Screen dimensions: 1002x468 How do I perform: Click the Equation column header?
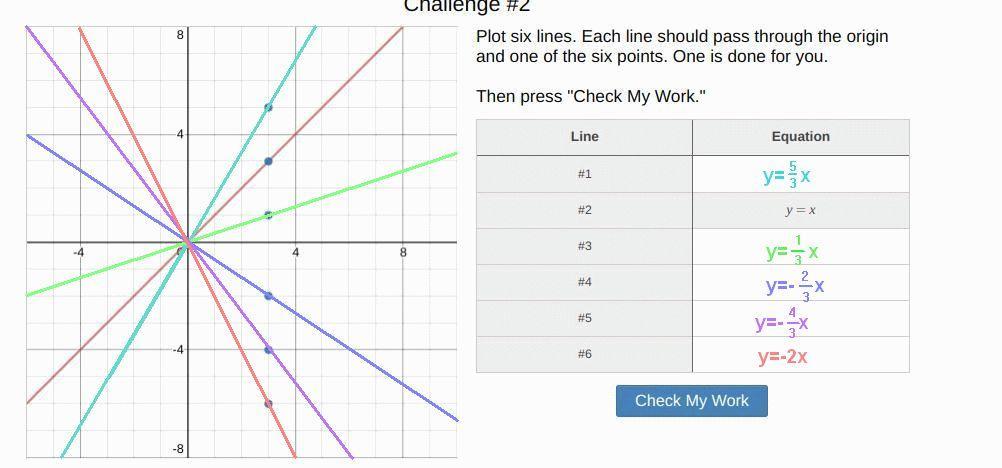point(800,137)
